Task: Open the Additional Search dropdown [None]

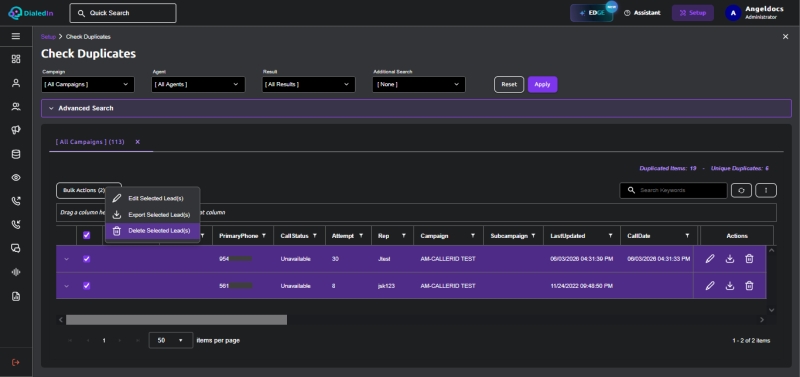Action: 419,84
